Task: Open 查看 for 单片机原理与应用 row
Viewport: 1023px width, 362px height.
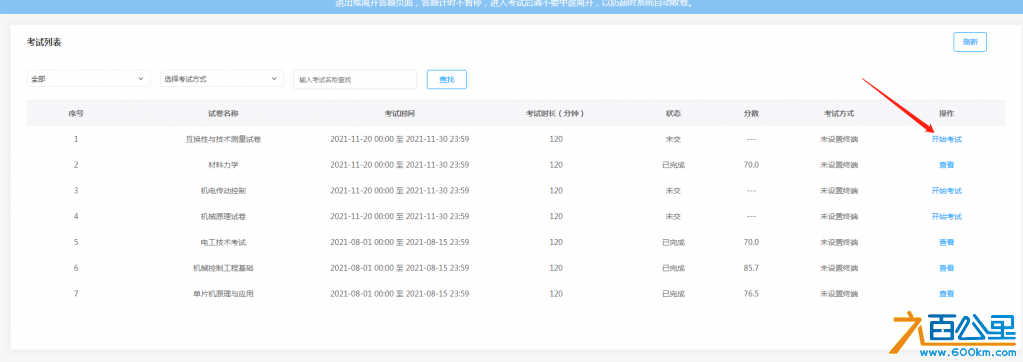Action: point(946,294)
